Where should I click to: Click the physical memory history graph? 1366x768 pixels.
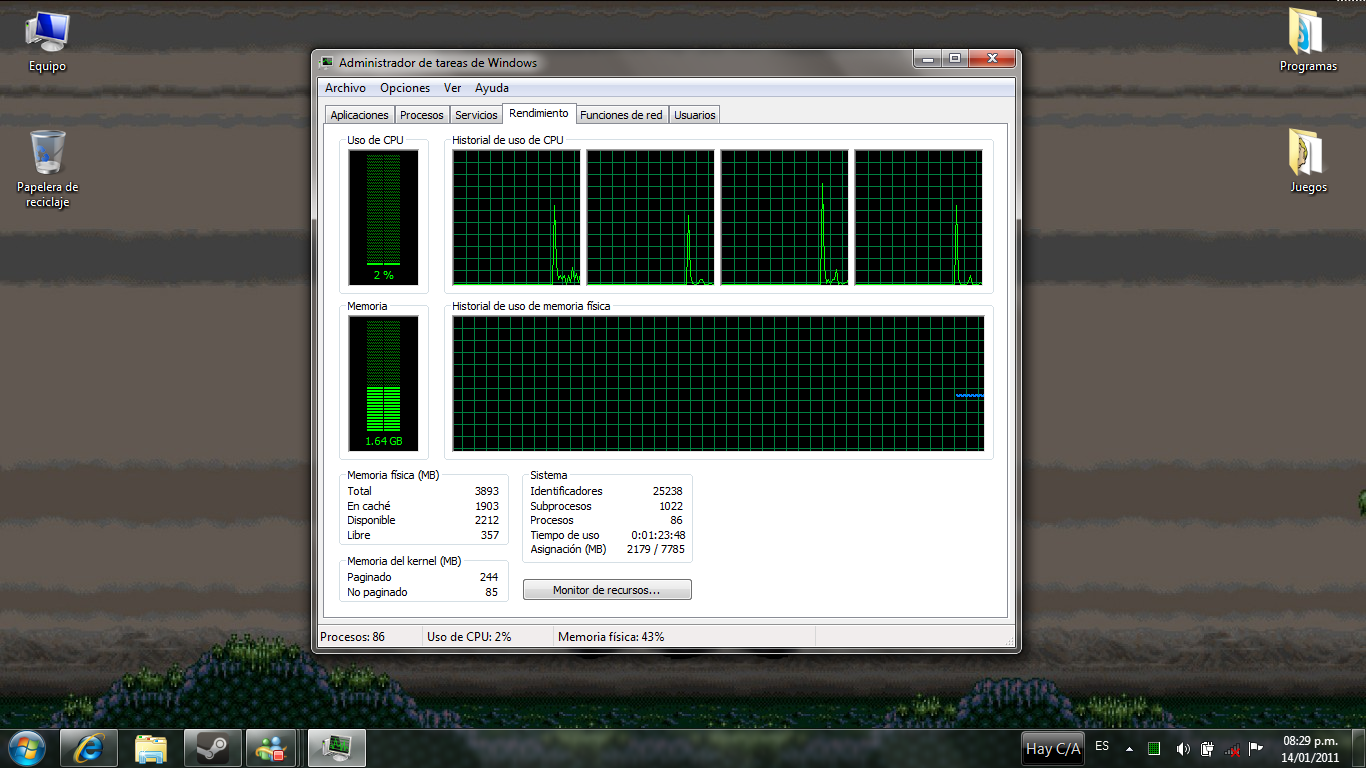[x=718, y=383]
